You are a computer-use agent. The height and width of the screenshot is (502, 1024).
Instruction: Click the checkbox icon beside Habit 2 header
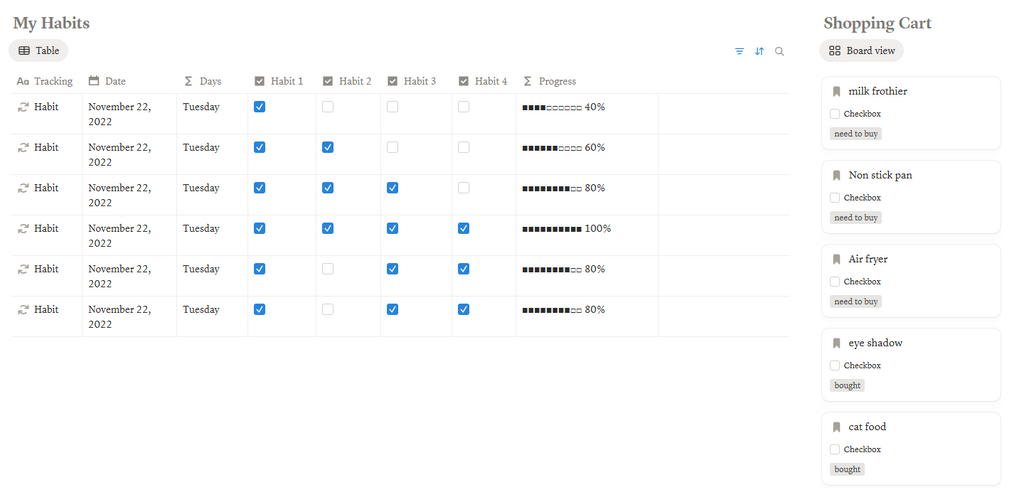(328, 81)
